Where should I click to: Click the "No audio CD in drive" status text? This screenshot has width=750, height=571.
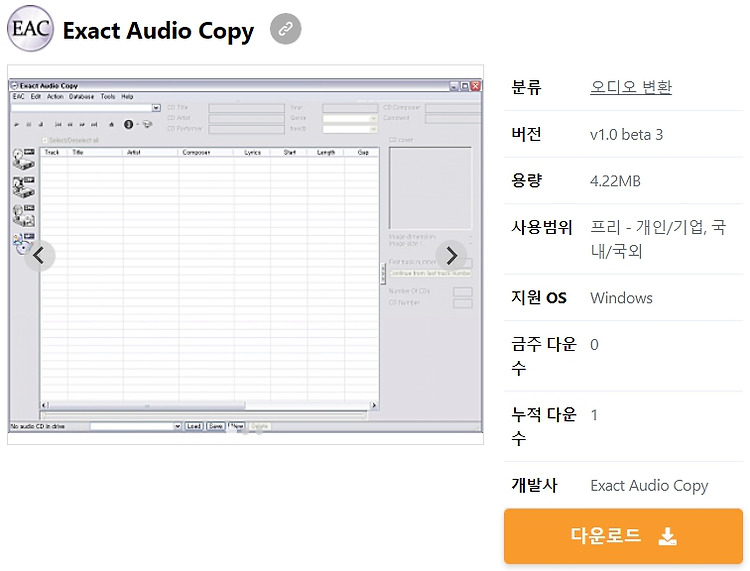[38, 426]
